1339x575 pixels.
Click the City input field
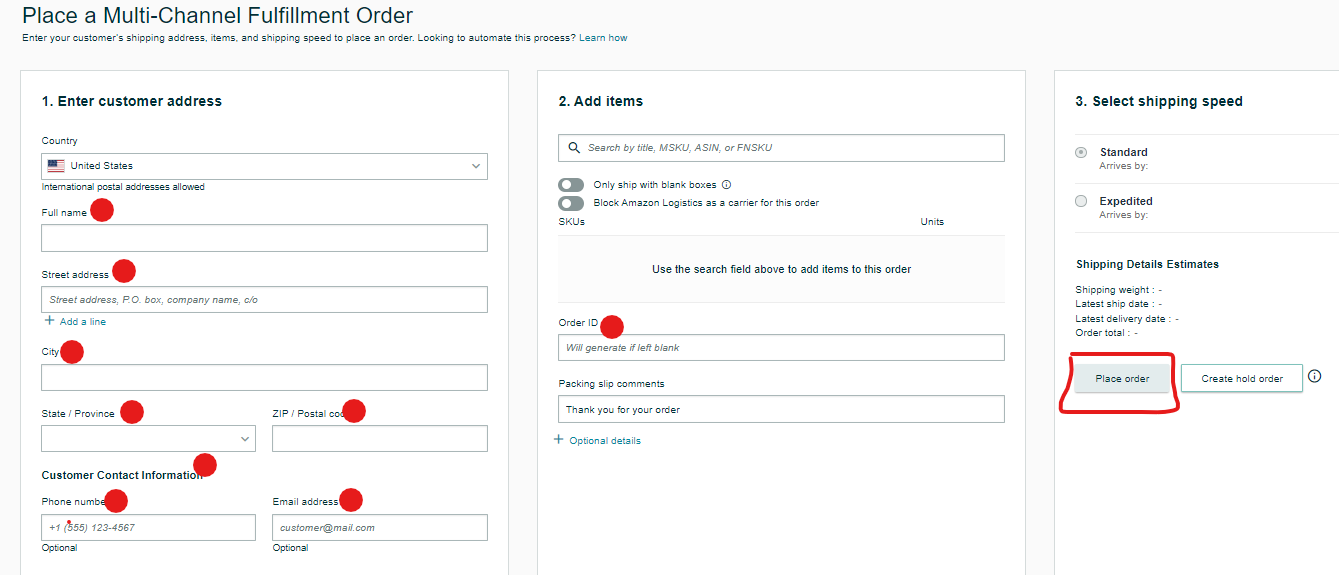264,378
